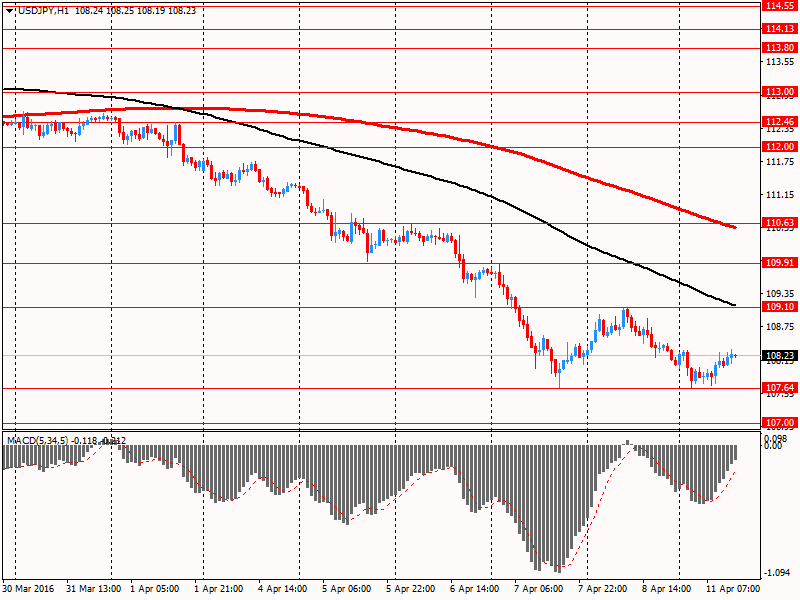Select the 111.15 axis price value
The width and height of the screenshot is (800, 600).
780,195
